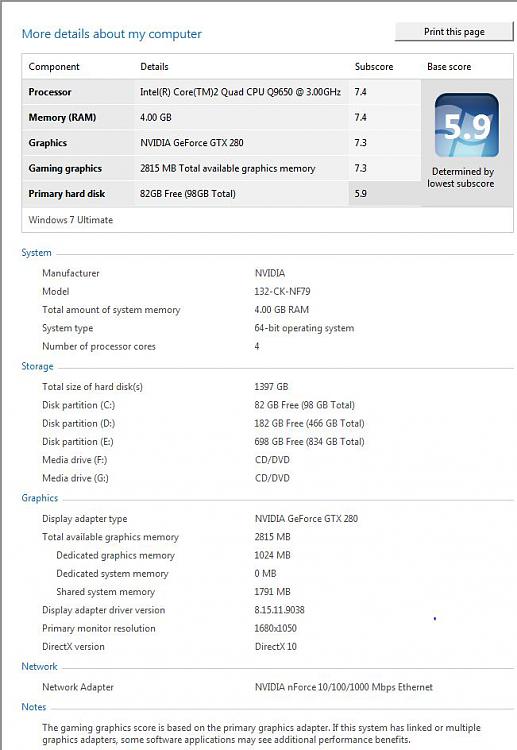Click the Print this page button

(x=454, y=32)
